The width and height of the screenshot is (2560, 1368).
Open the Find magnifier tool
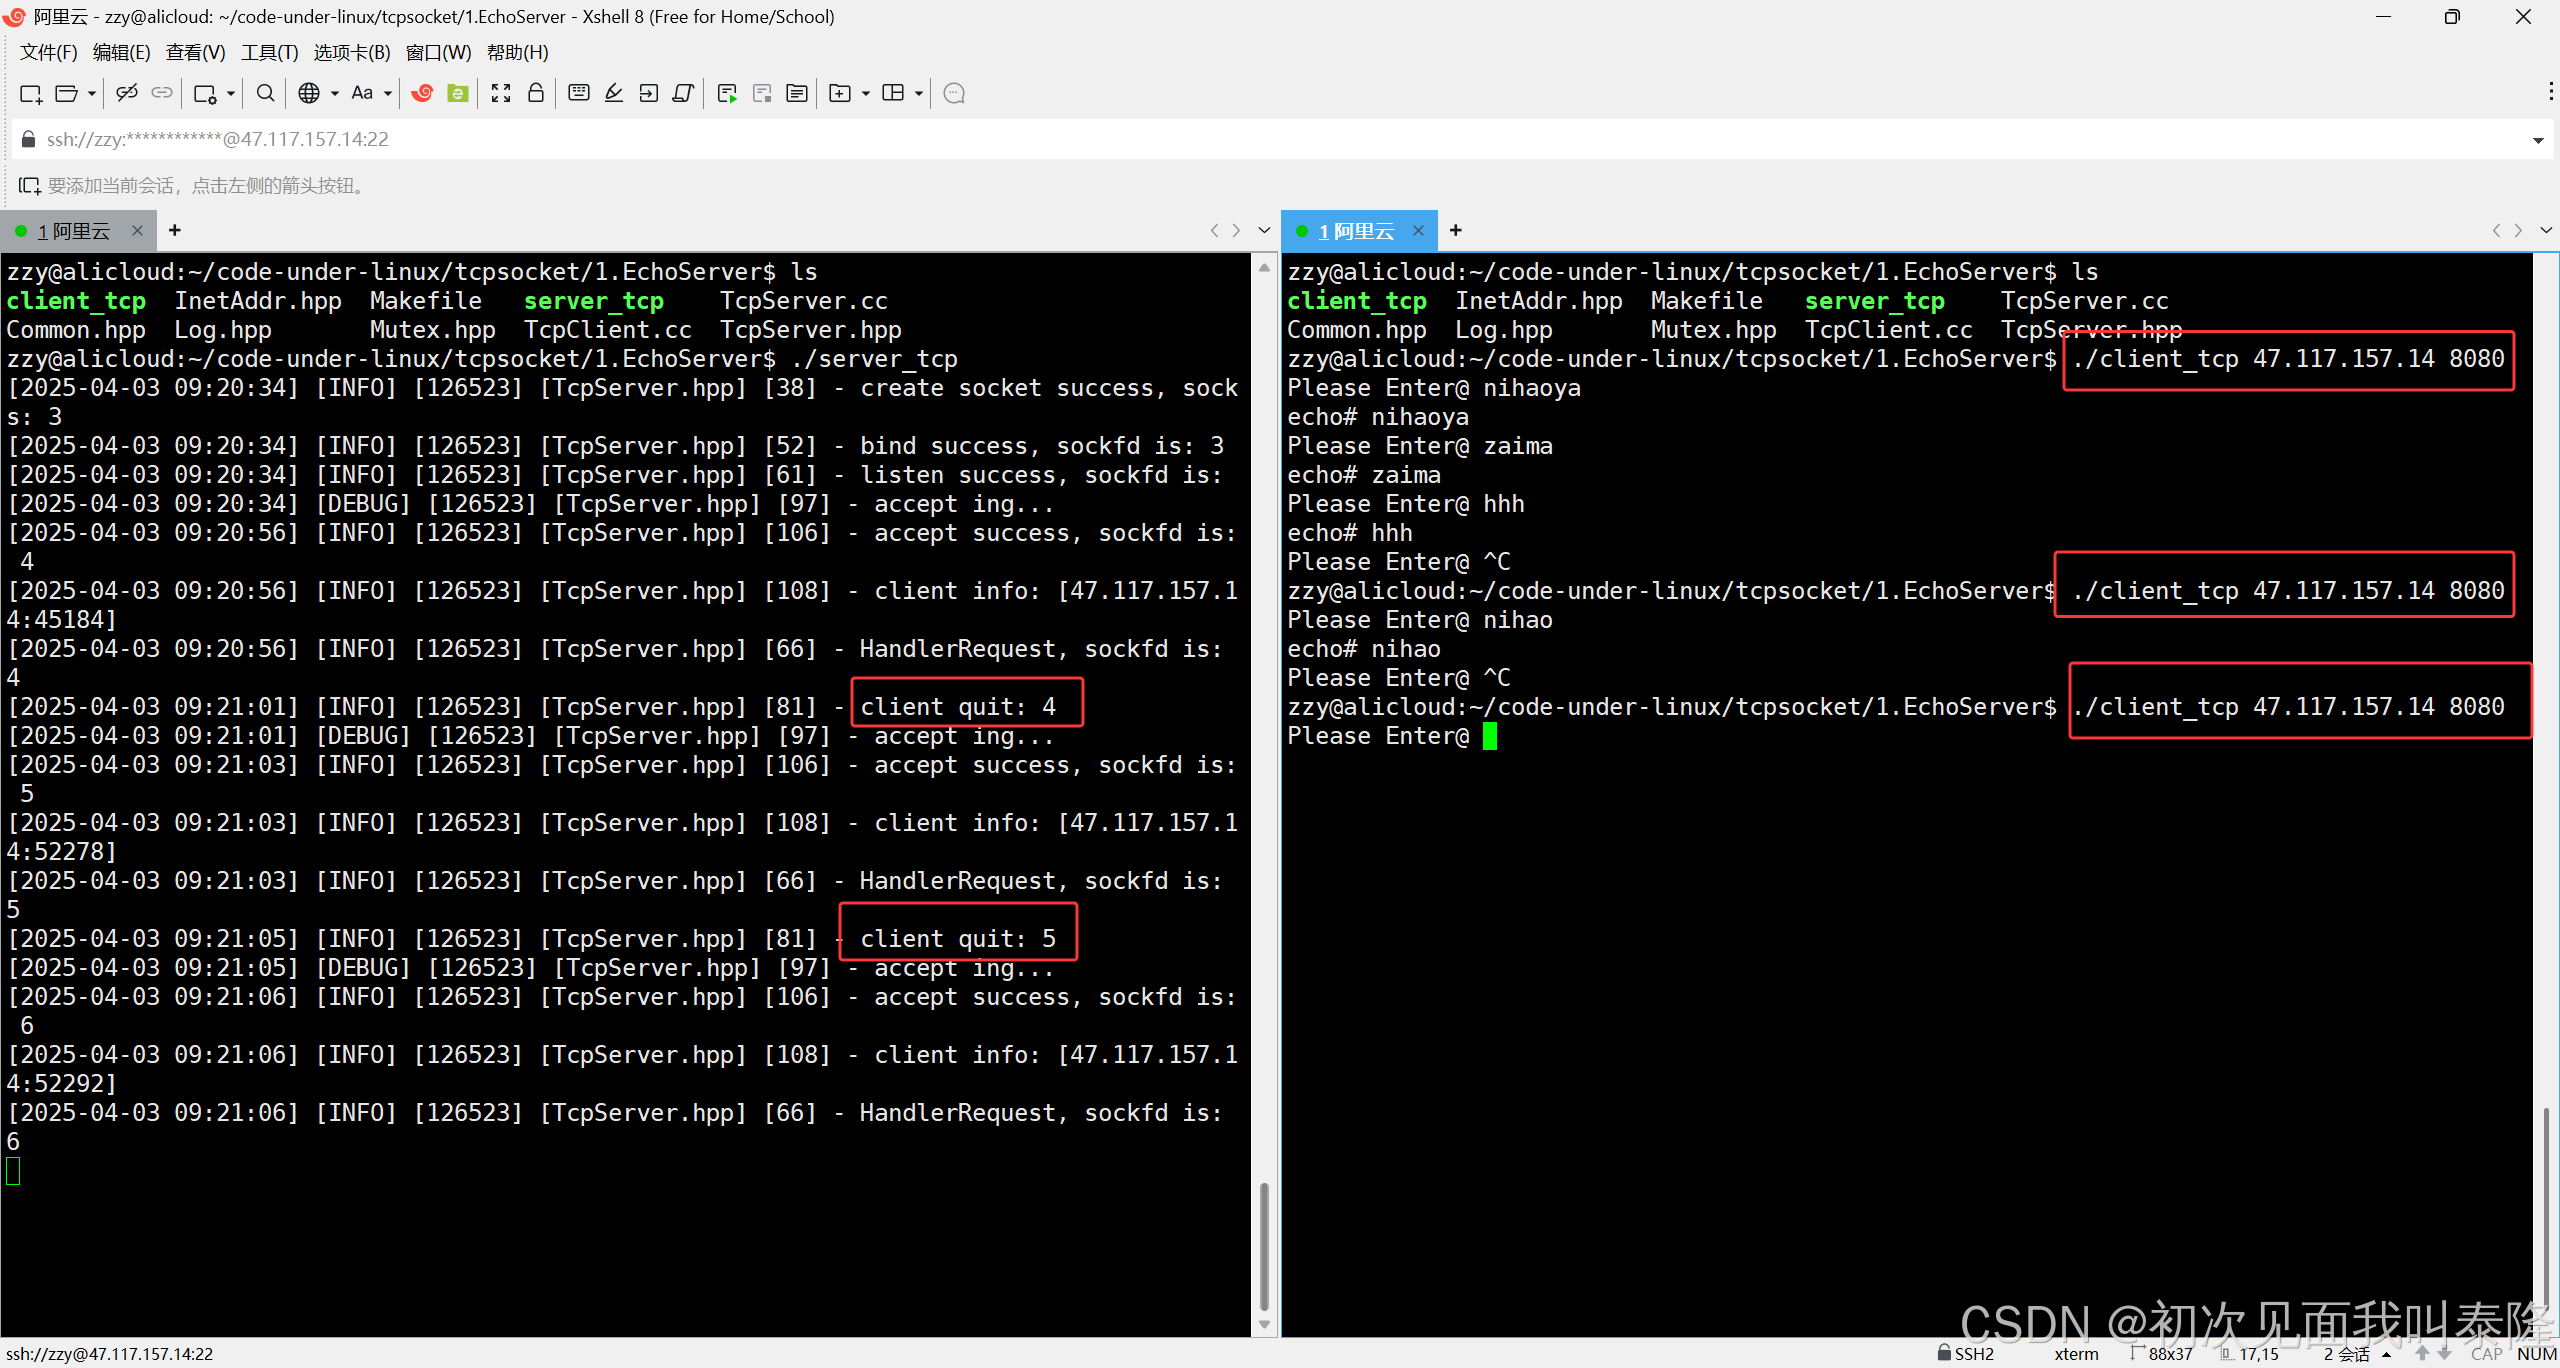coord(265,93)
